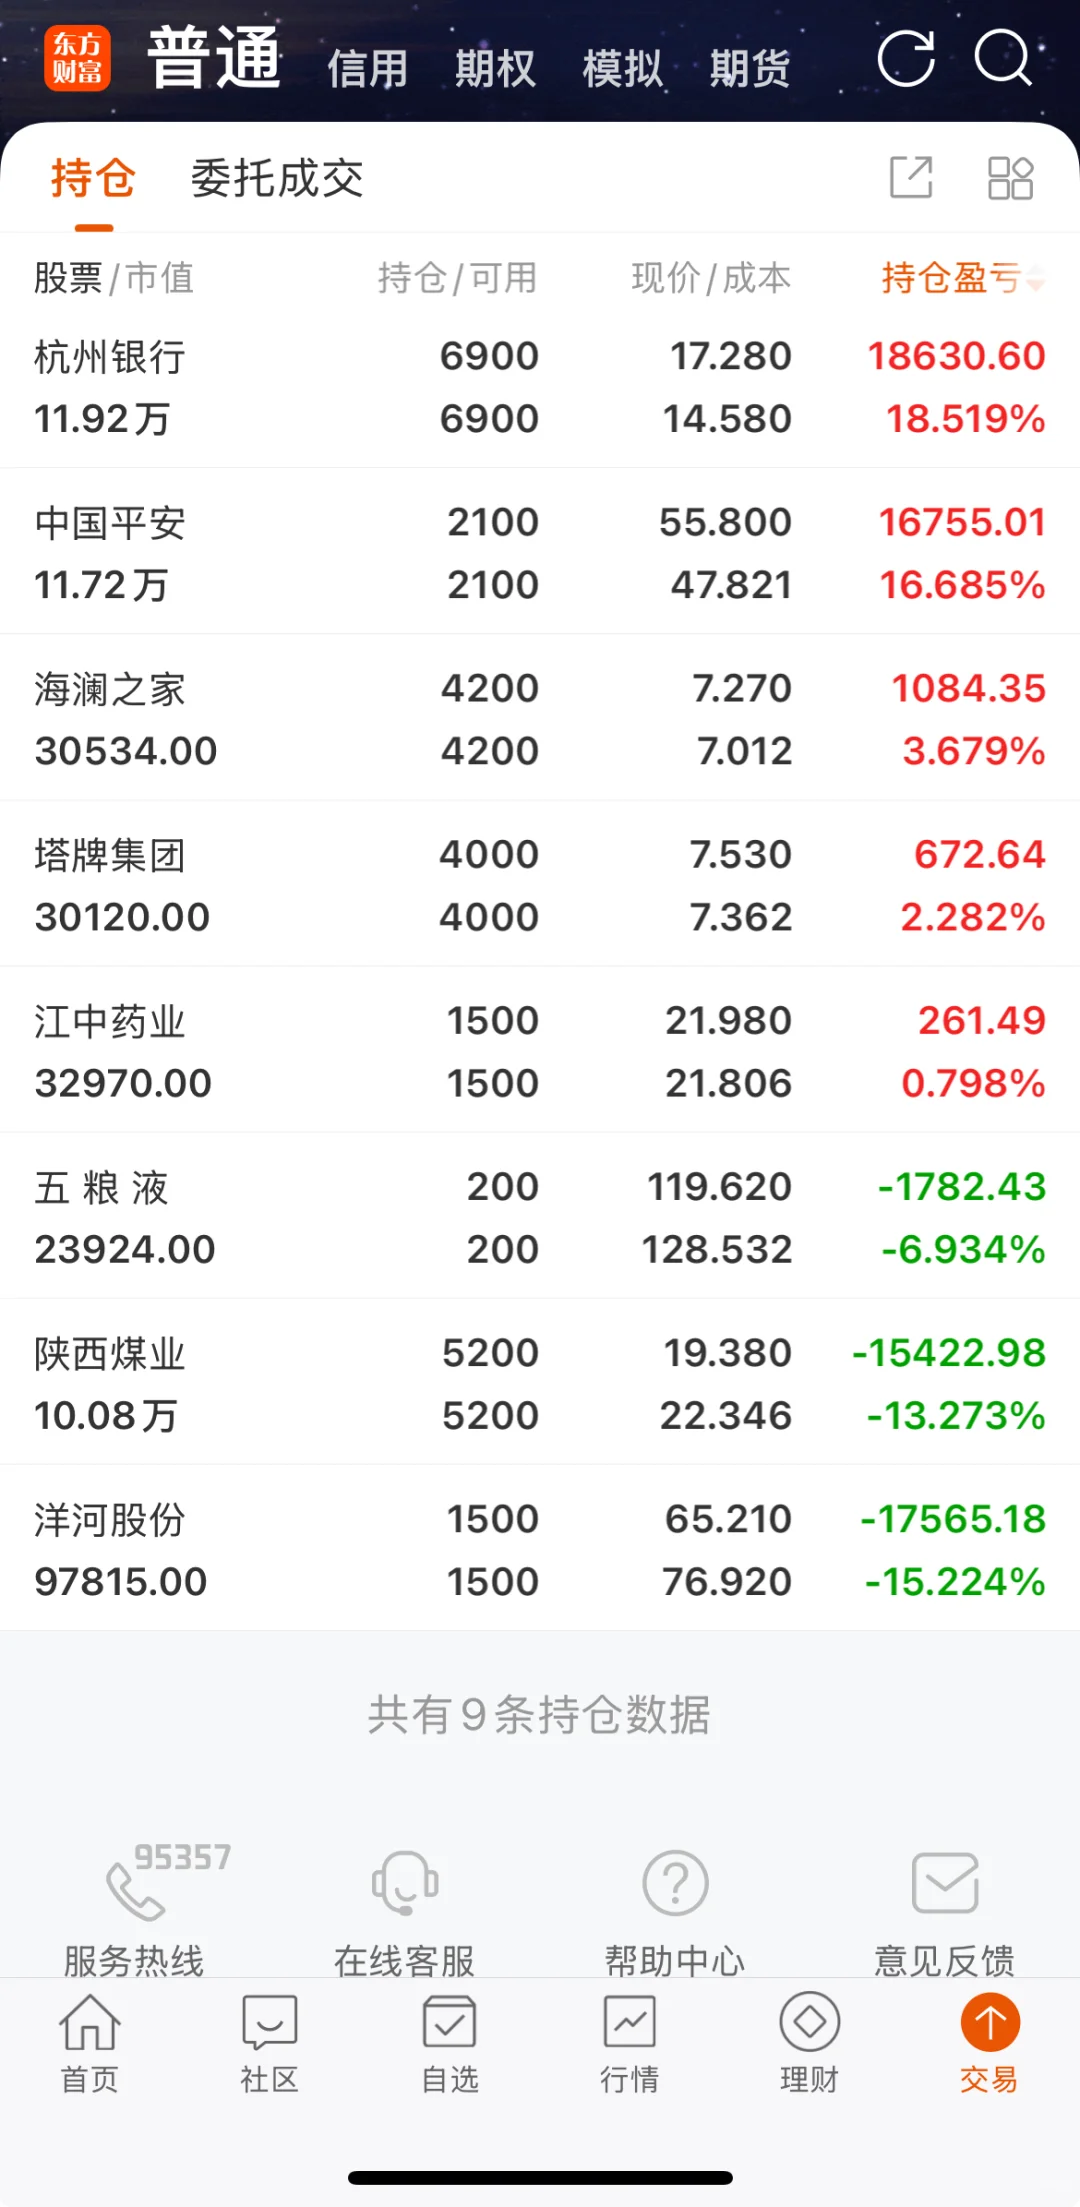The image size is (1080, 2207).
Task: Go to 首页 in bottom navigation
Action: click(90, 2044)
